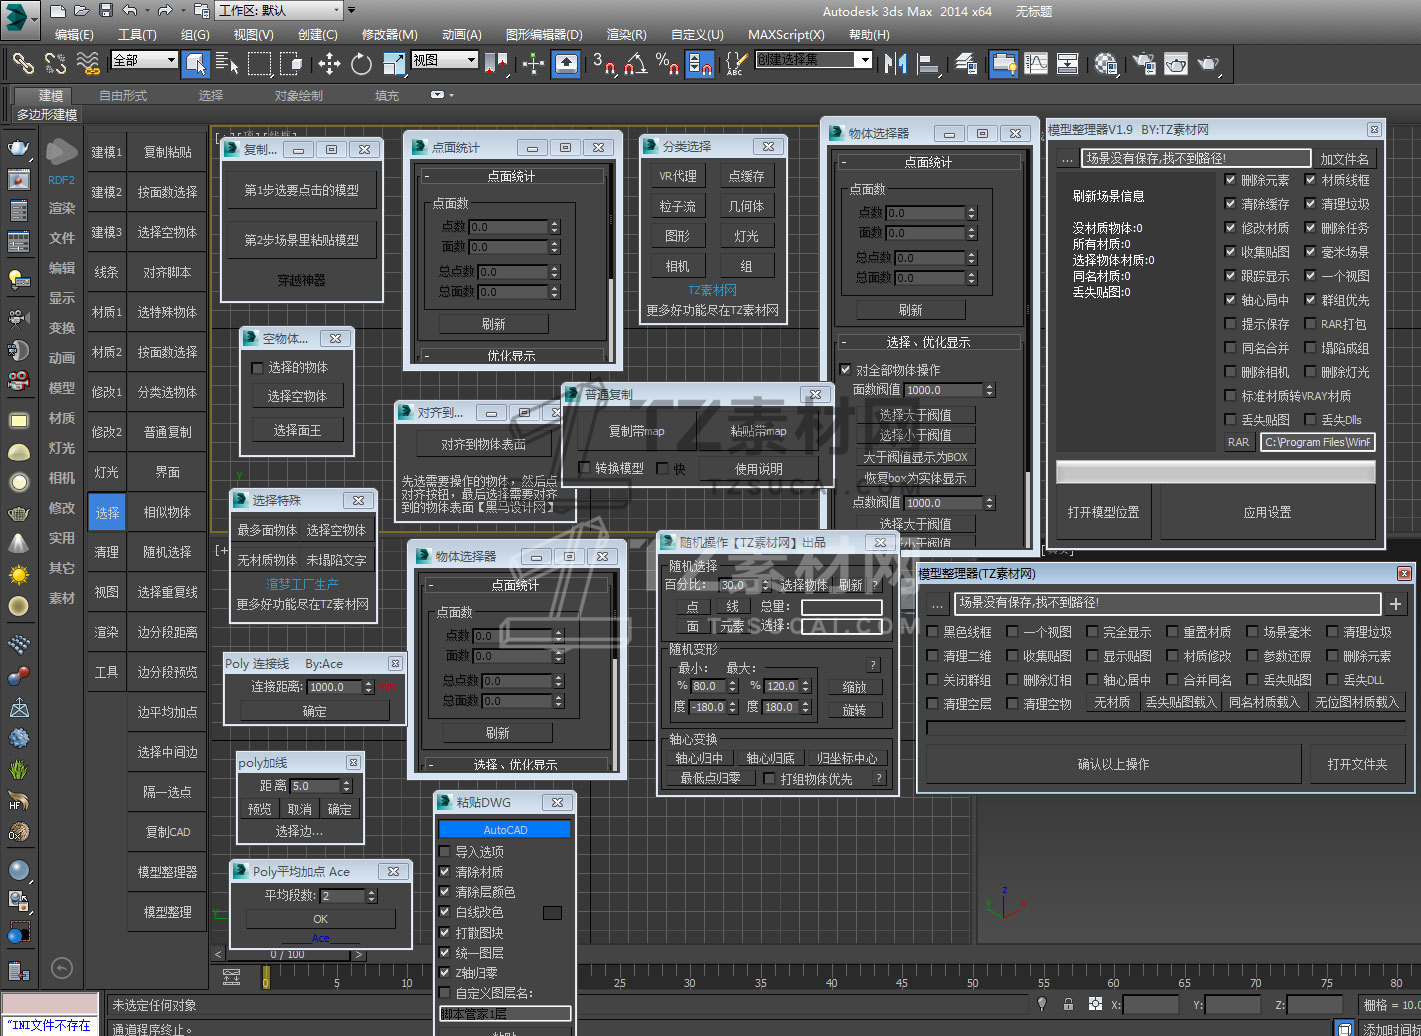Open the 工作区 workspace dropdown
The width and height of the screenshot is (1421, 1036).
click(280, 11)
